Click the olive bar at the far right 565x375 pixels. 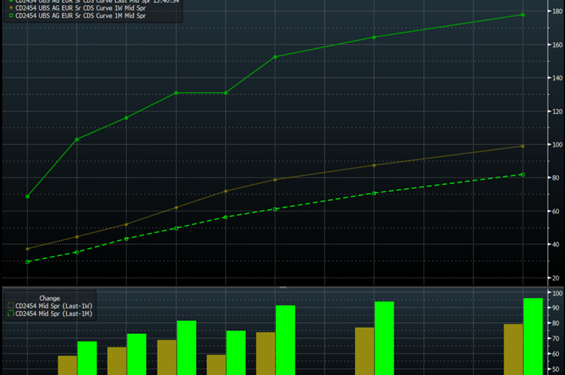point(513,349)
